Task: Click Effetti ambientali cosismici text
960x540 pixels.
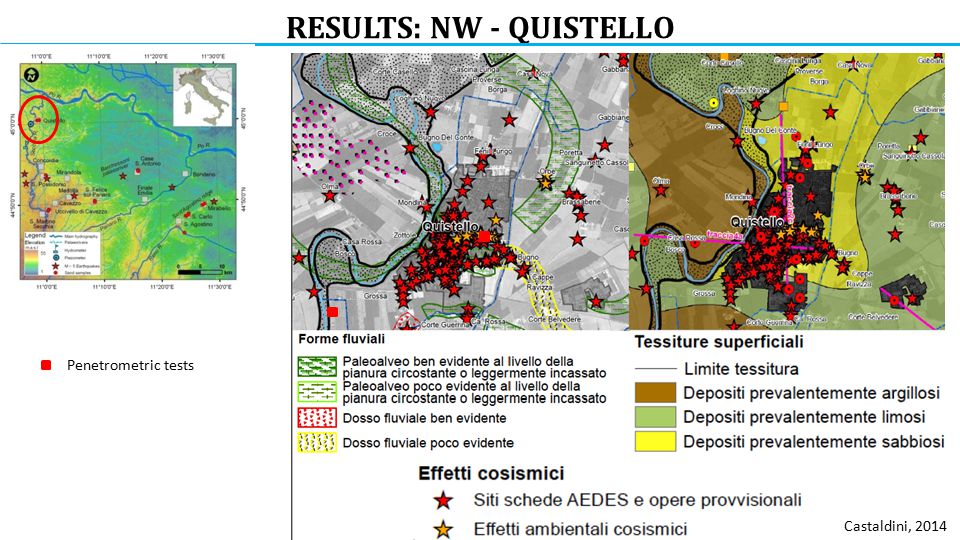Action: pyautogui.click(x=580, y=528)
